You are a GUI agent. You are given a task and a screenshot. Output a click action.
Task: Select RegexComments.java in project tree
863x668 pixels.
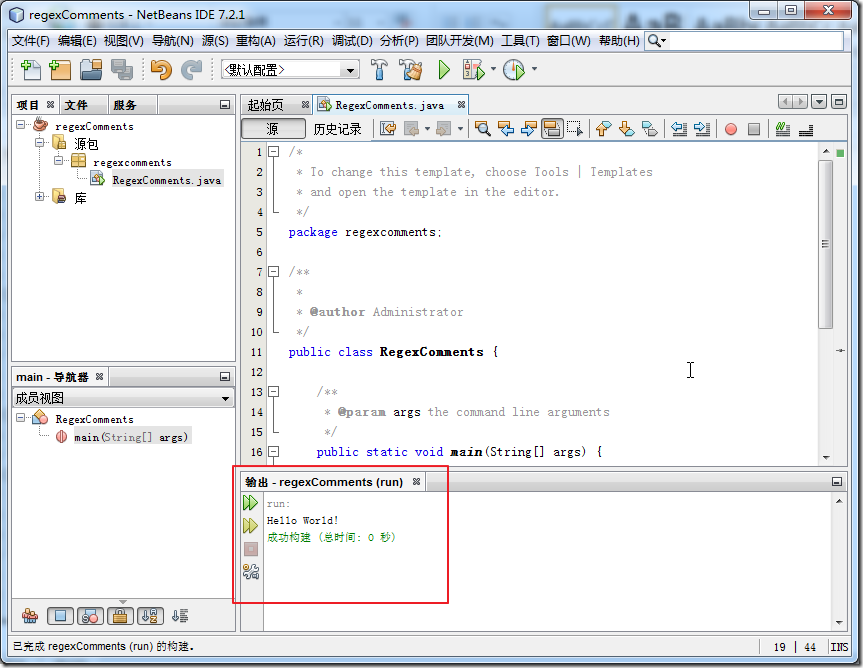[167, 180]
